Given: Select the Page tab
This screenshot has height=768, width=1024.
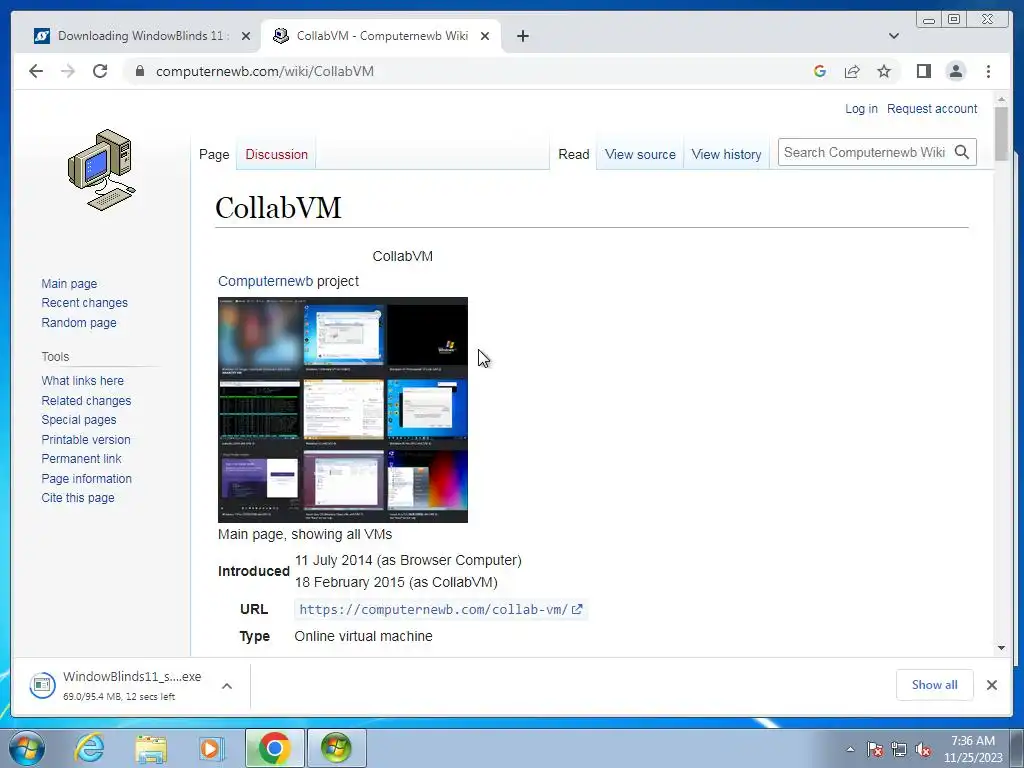Looking at the screenshot, I should (214, 155).
